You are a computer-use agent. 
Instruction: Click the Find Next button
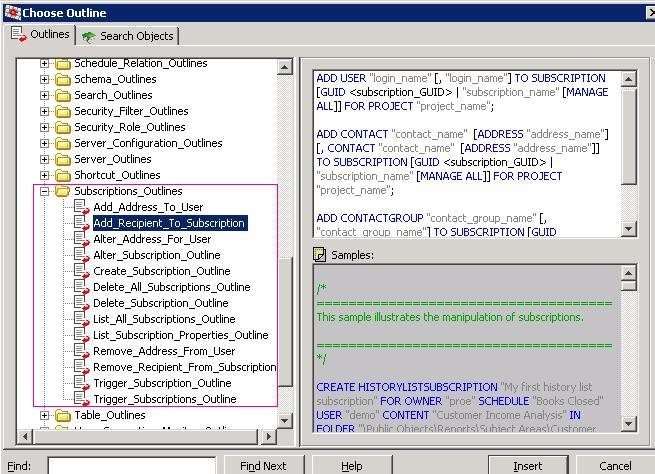(263, 466)
